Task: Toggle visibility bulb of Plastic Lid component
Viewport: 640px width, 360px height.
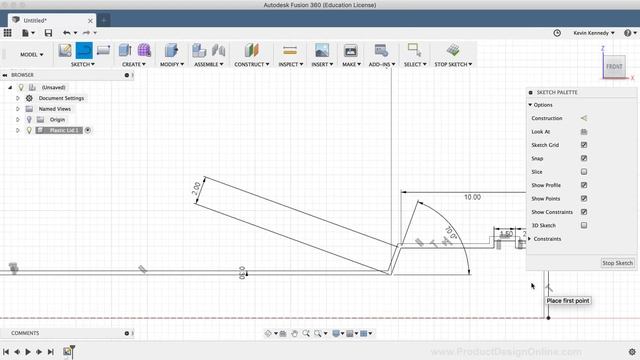Action: [x=29, y=130]
